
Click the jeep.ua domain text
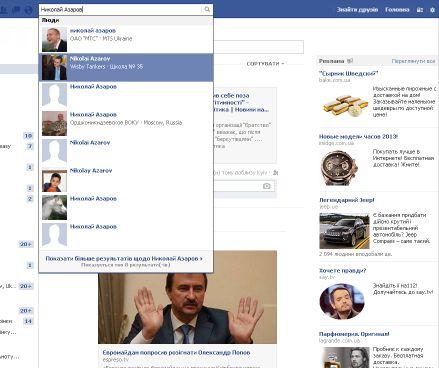(x=328, y=207)
